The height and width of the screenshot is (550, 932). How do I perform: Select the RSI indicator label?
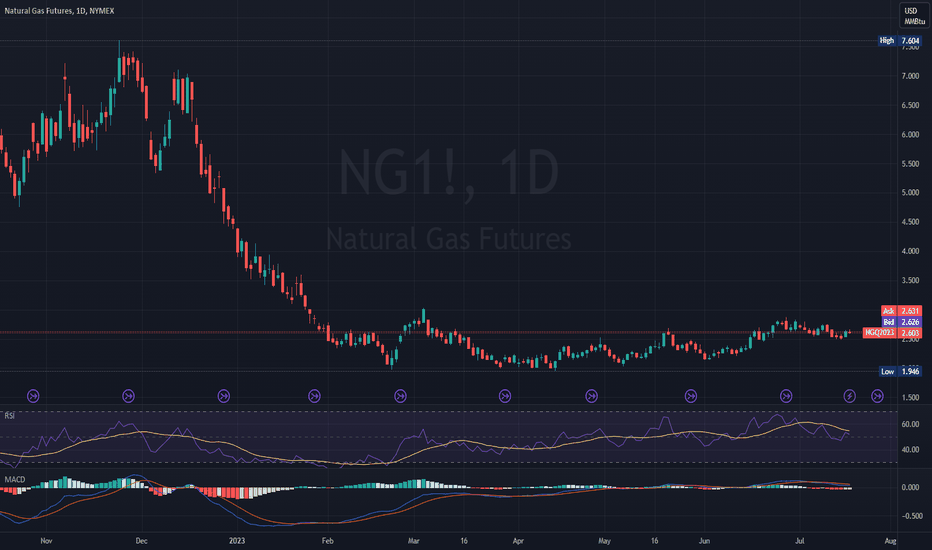[x=10, y=416]
